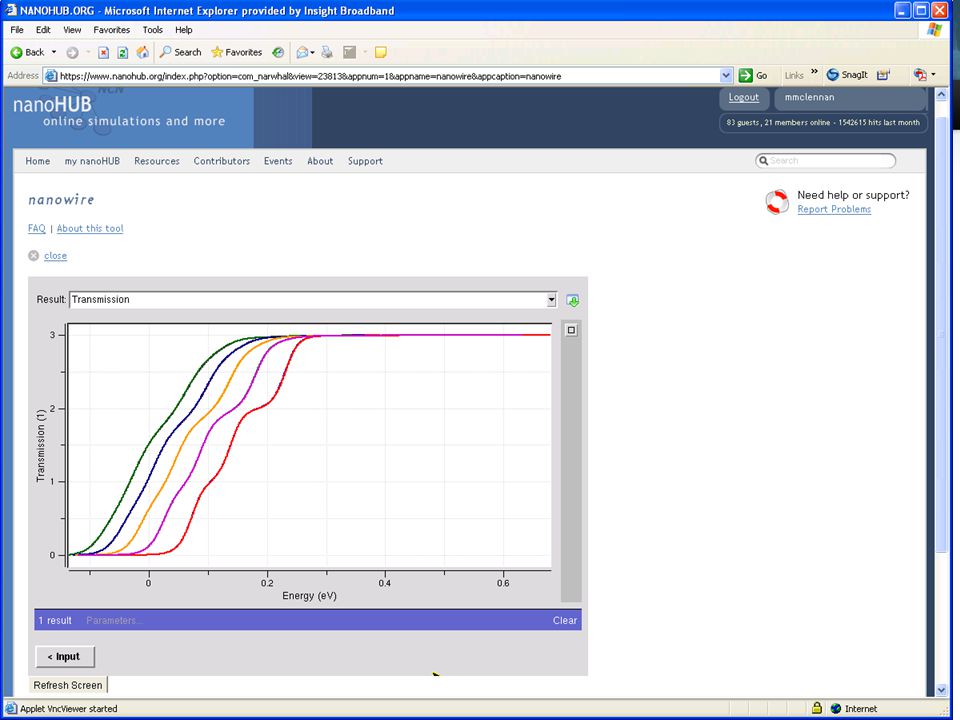
Task: Click the plot legend square button
Action: coord(571,330)
